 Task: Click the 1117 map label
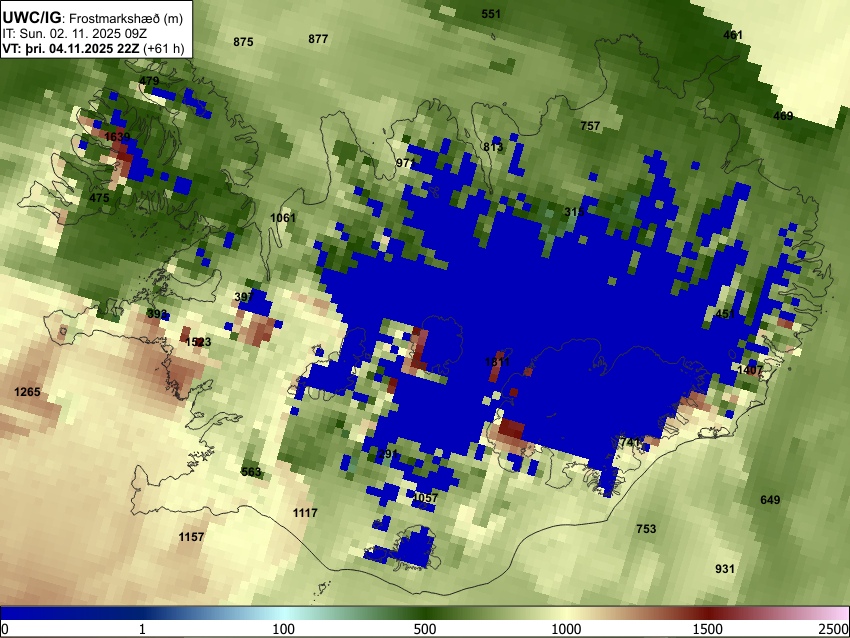coord(305,513)
